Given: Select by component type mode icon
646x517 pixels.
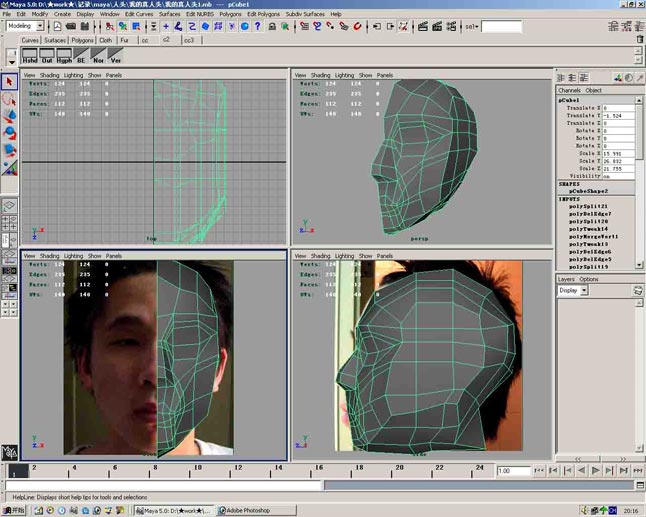Looking at the screenshot, I should 136,26.
